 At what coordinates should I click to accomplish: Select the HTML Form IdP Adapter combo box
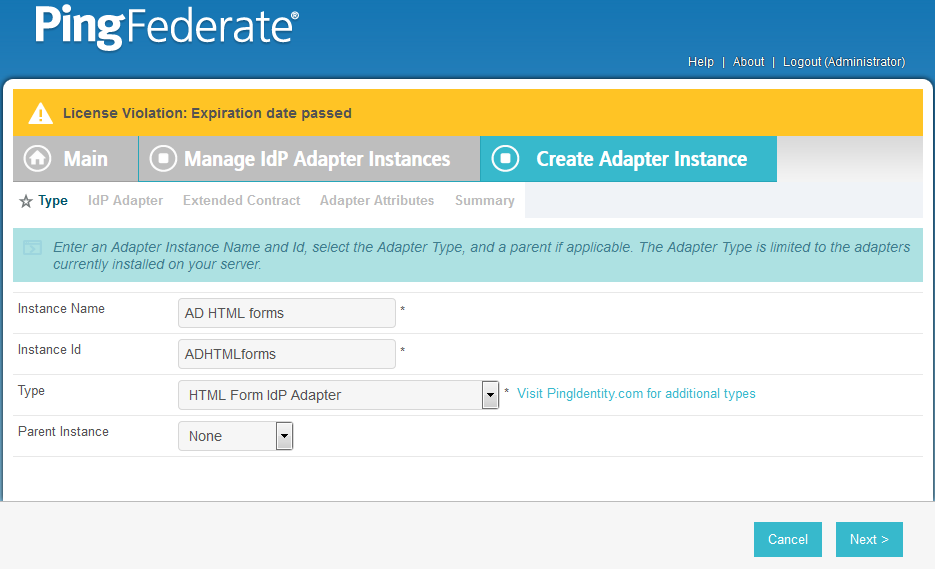(338, 395)
